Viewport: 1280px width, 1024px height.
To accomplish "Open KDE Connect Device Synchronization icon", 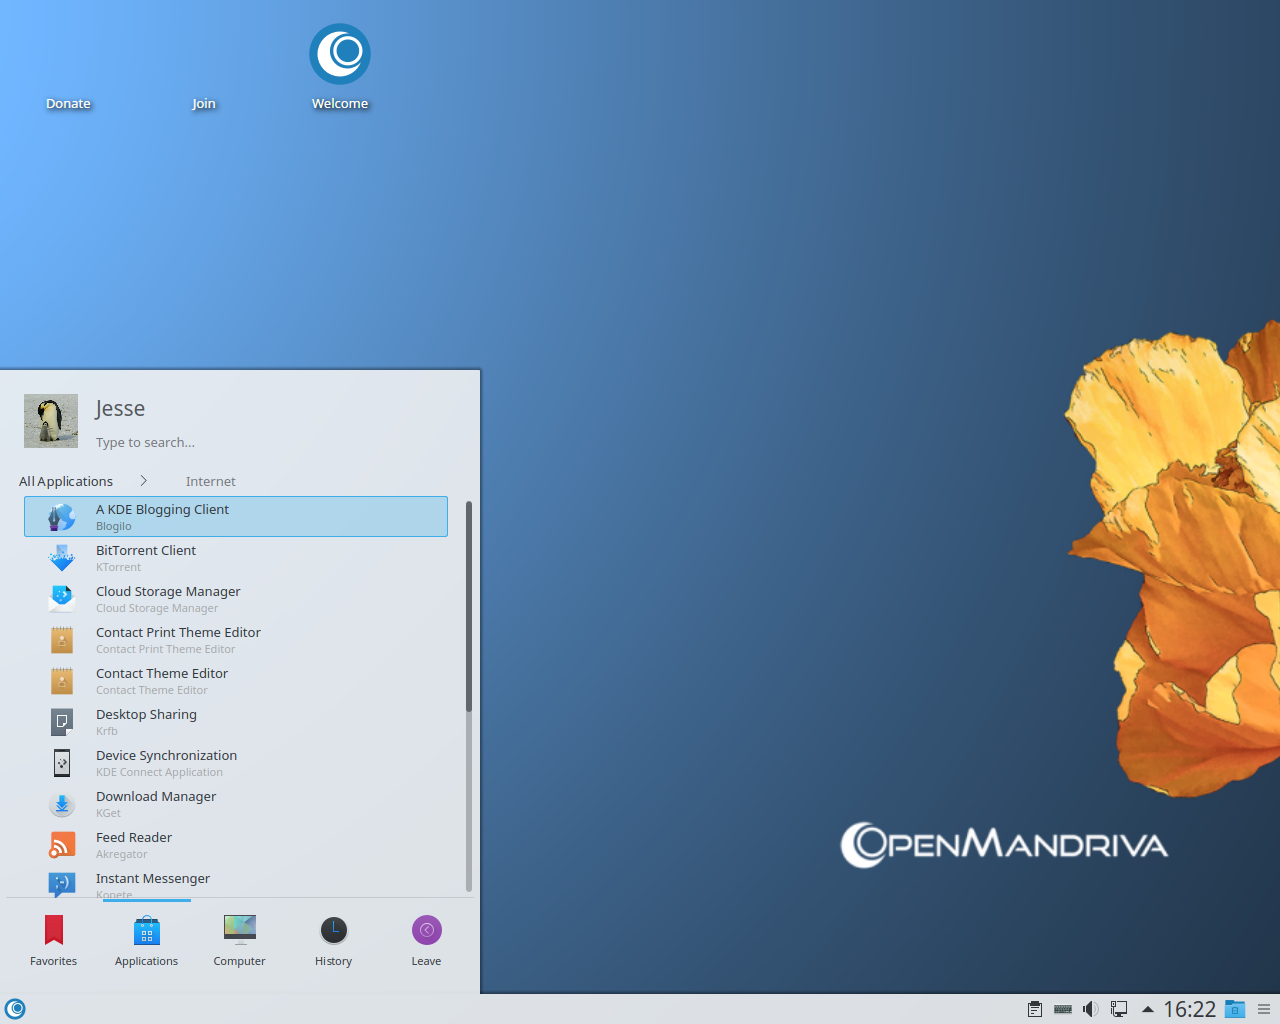I will tap(62, 763).
